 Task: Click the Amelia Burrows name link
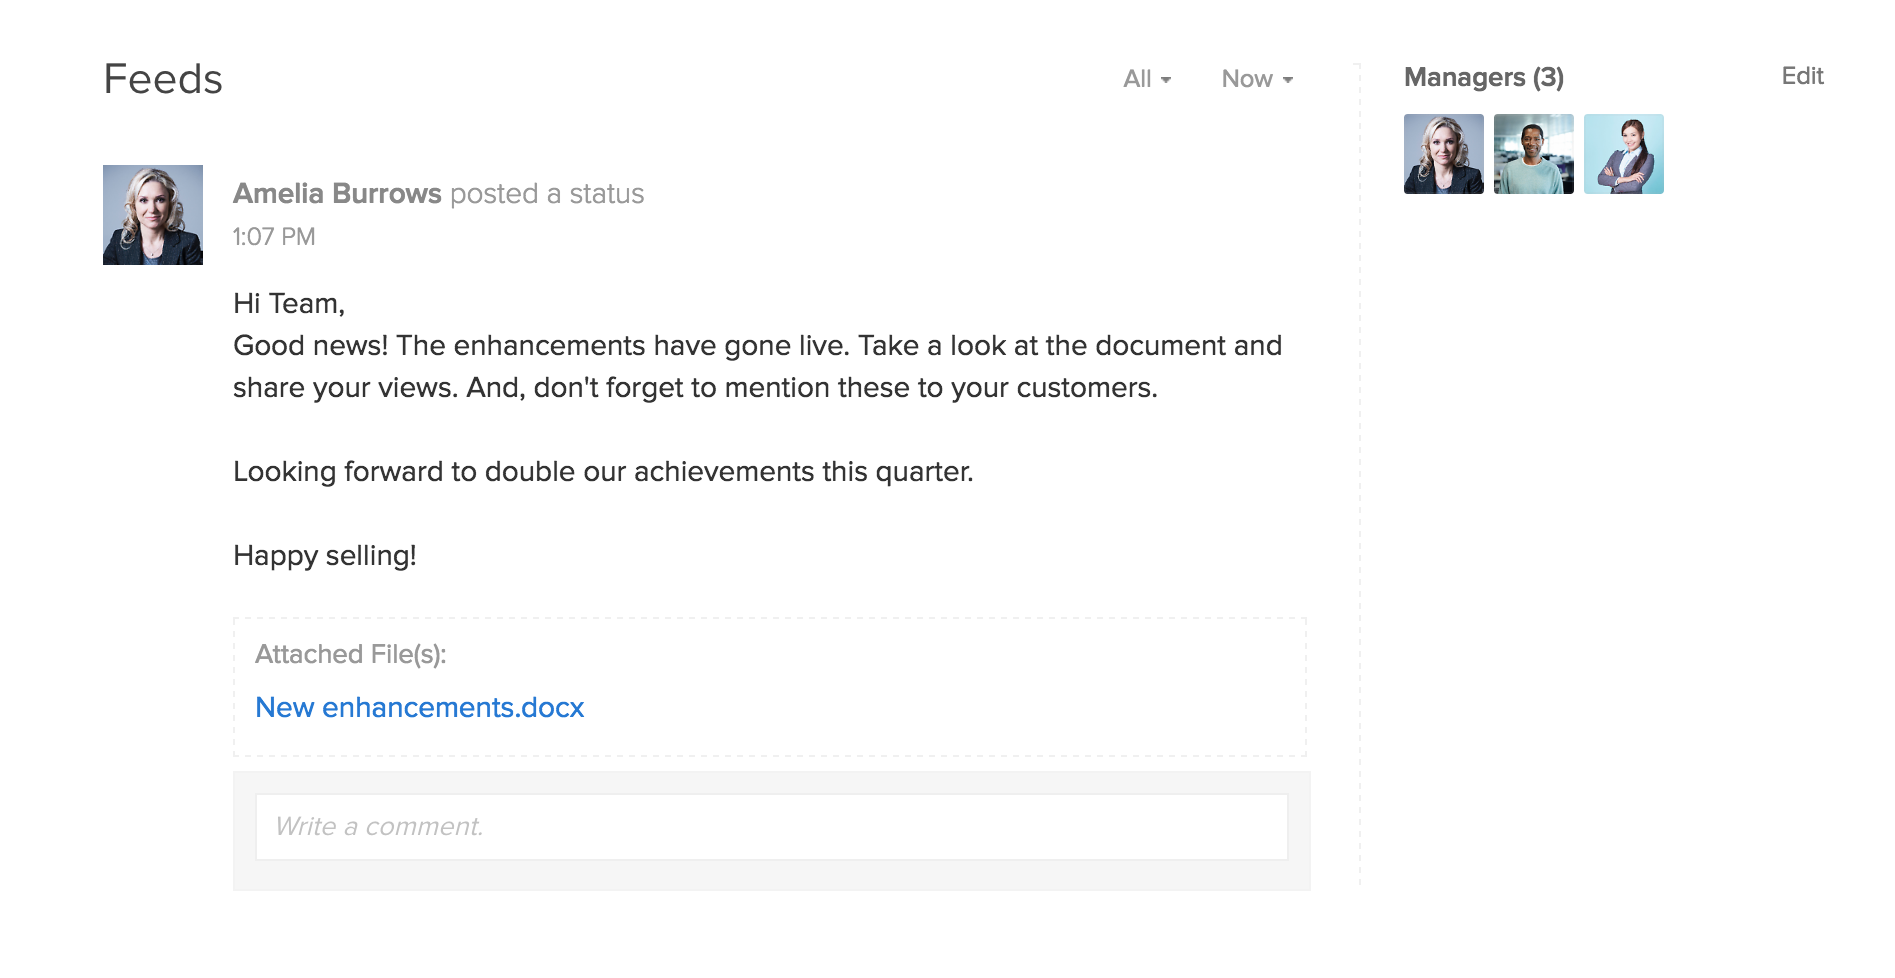click(337, 194)
